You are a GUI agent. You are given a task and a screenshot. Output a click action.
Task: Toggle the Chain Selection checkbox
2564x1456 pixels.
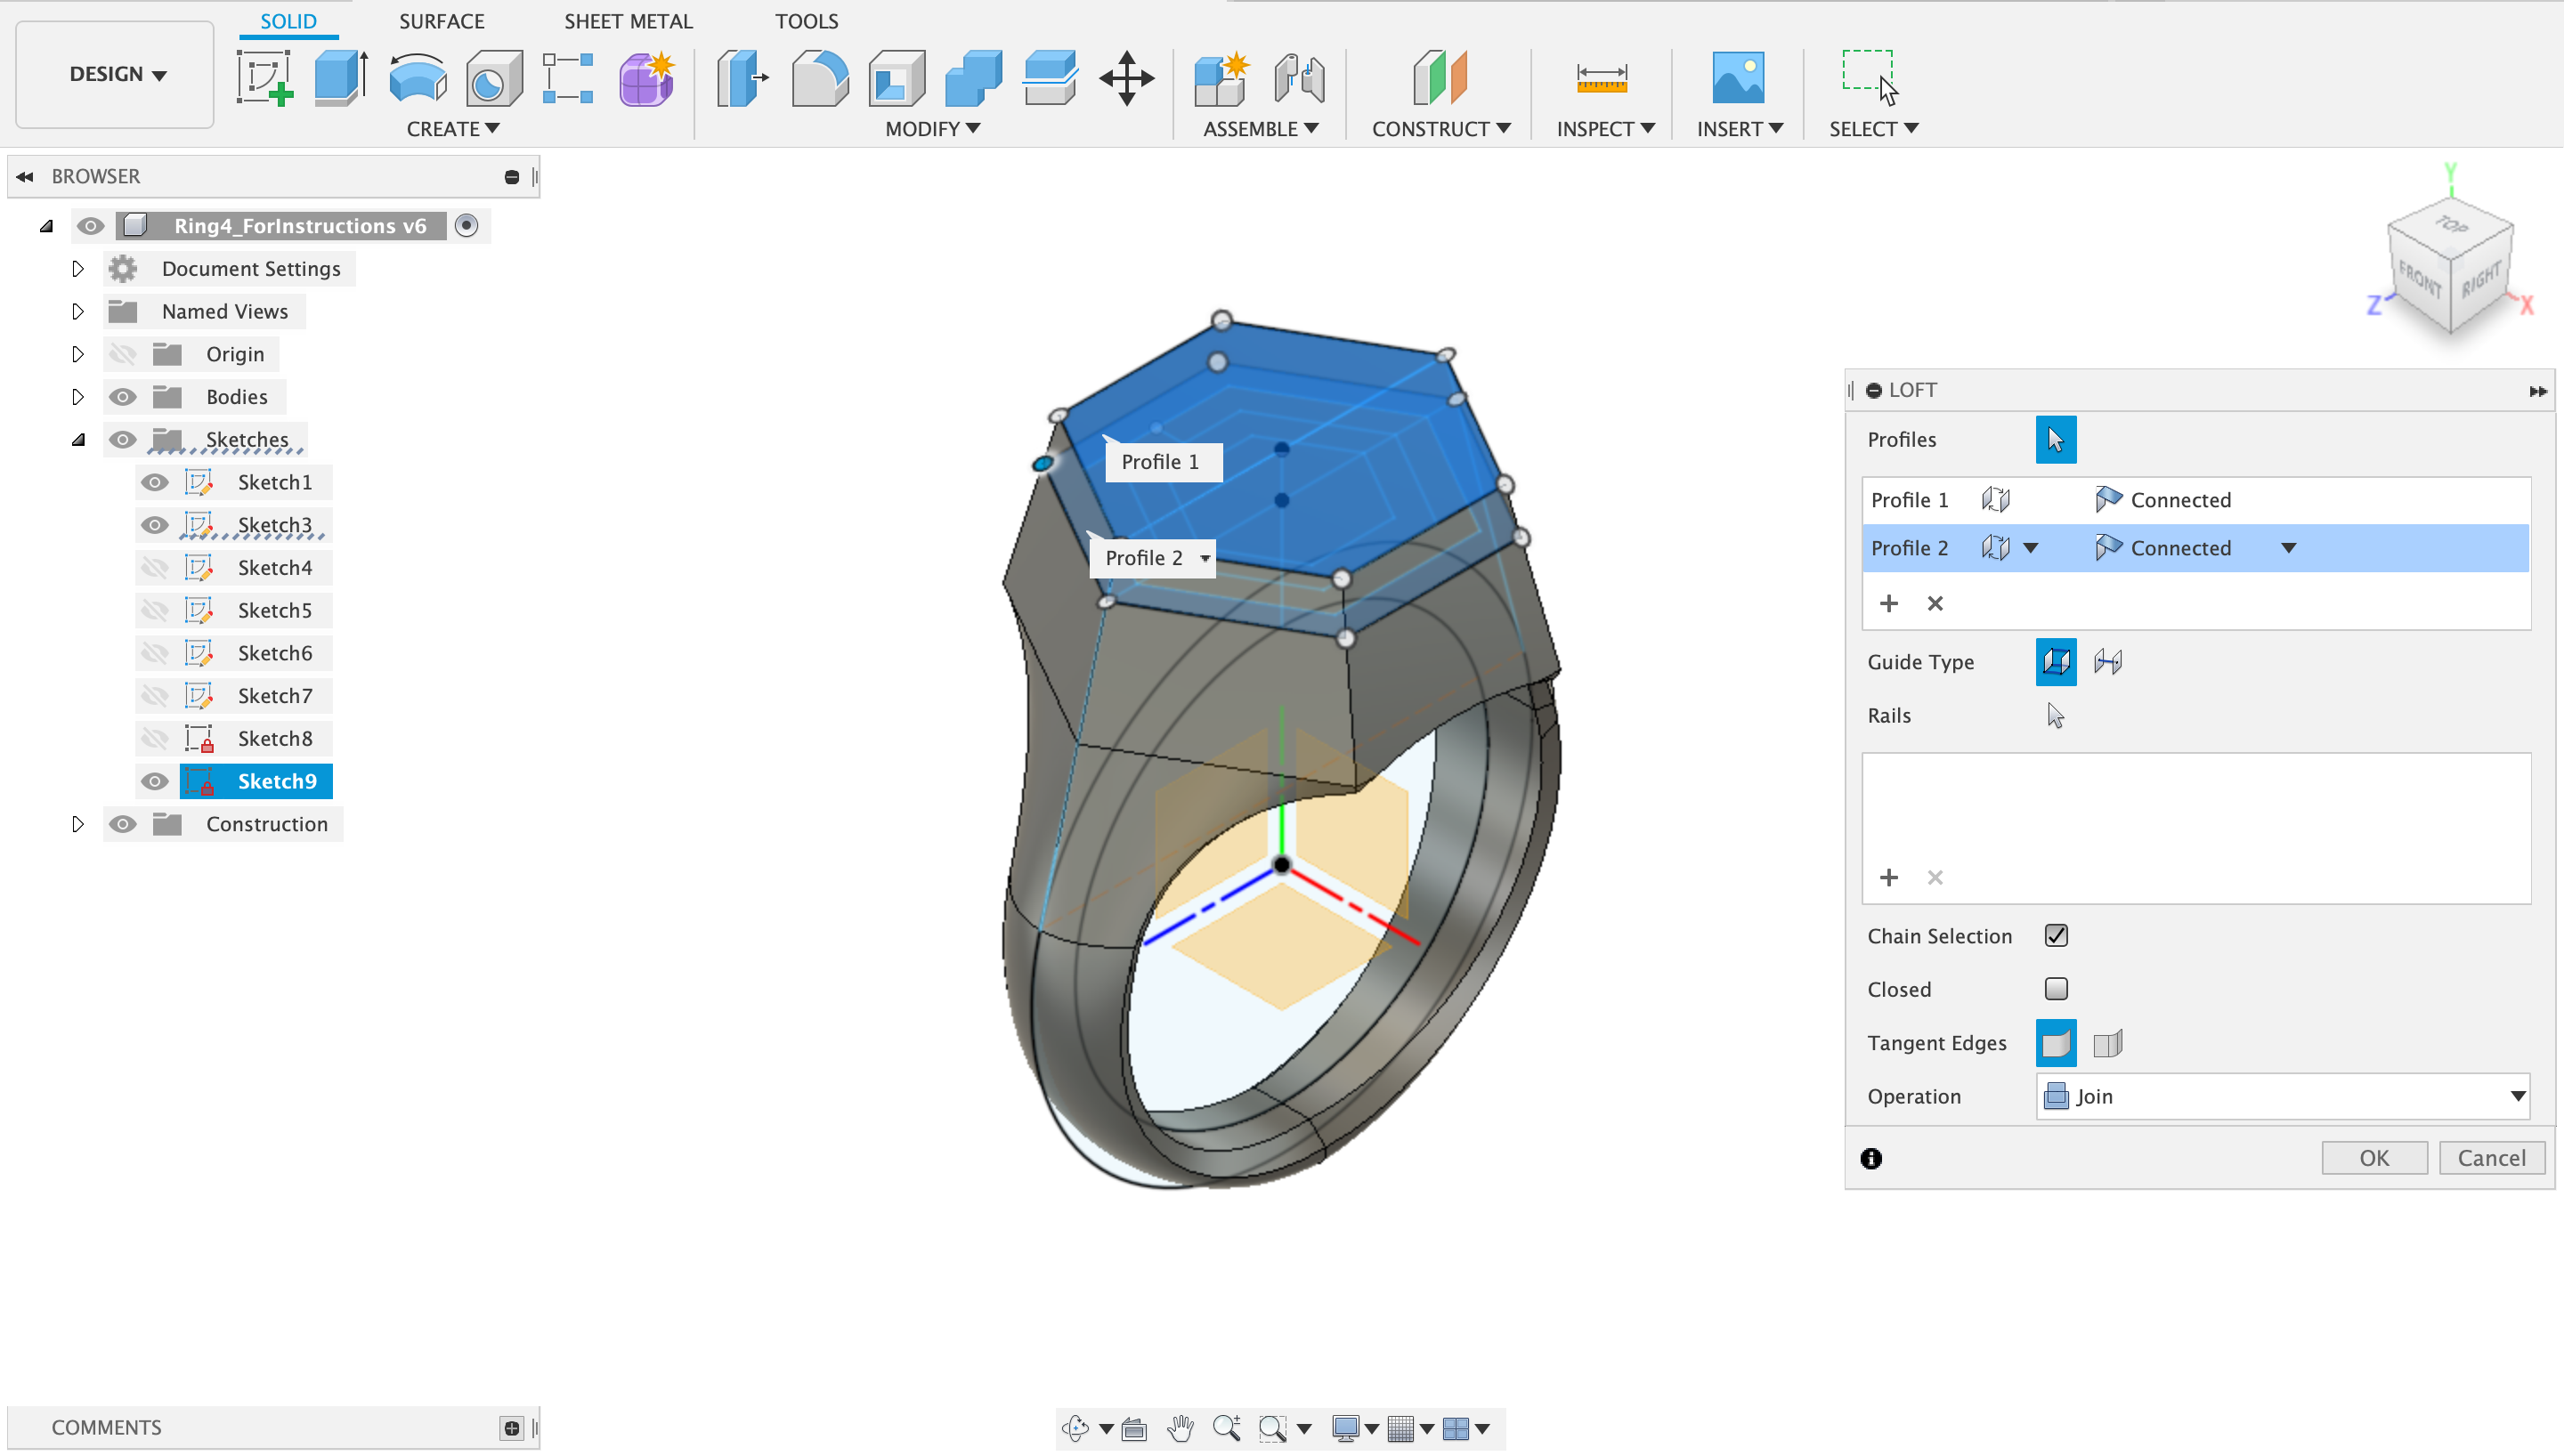tap(2056, 936)
